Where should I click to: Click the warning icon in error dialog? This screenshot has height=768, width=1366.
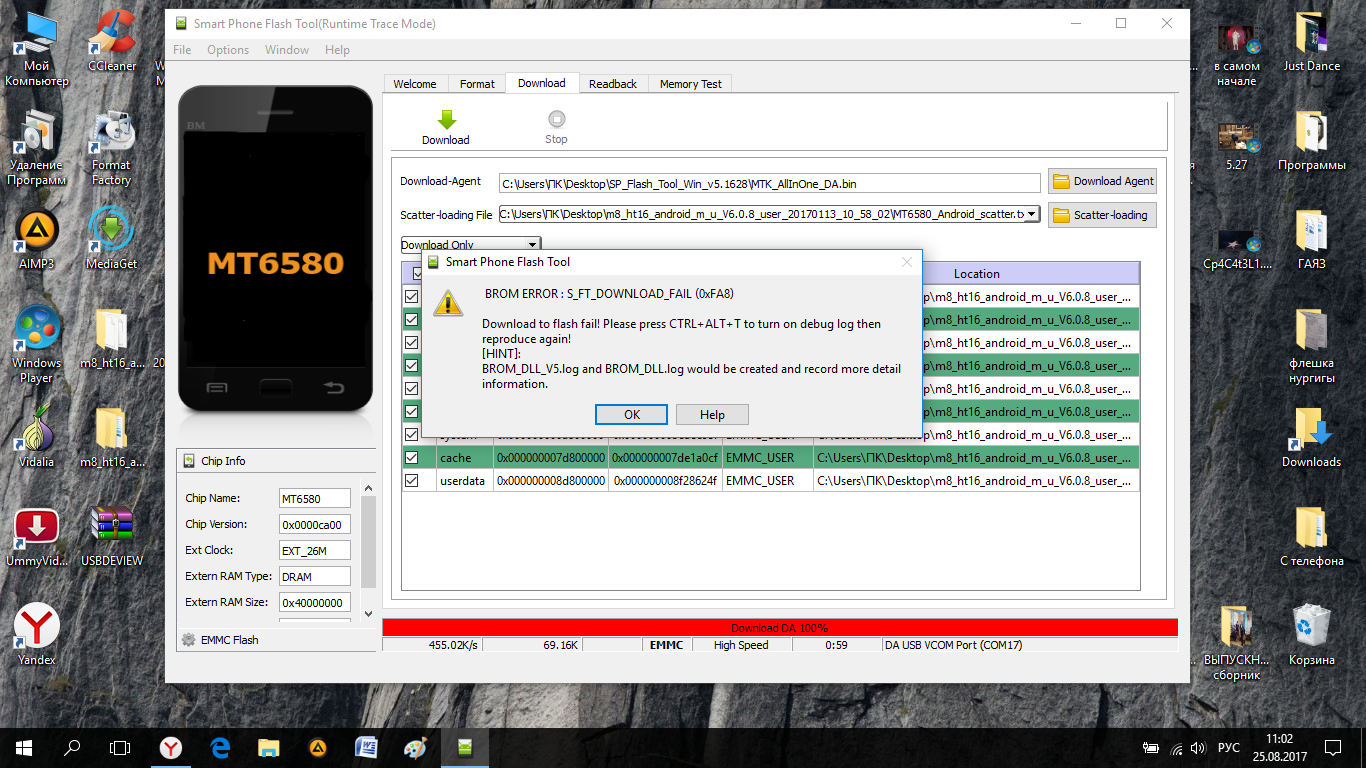pos(447,304)
